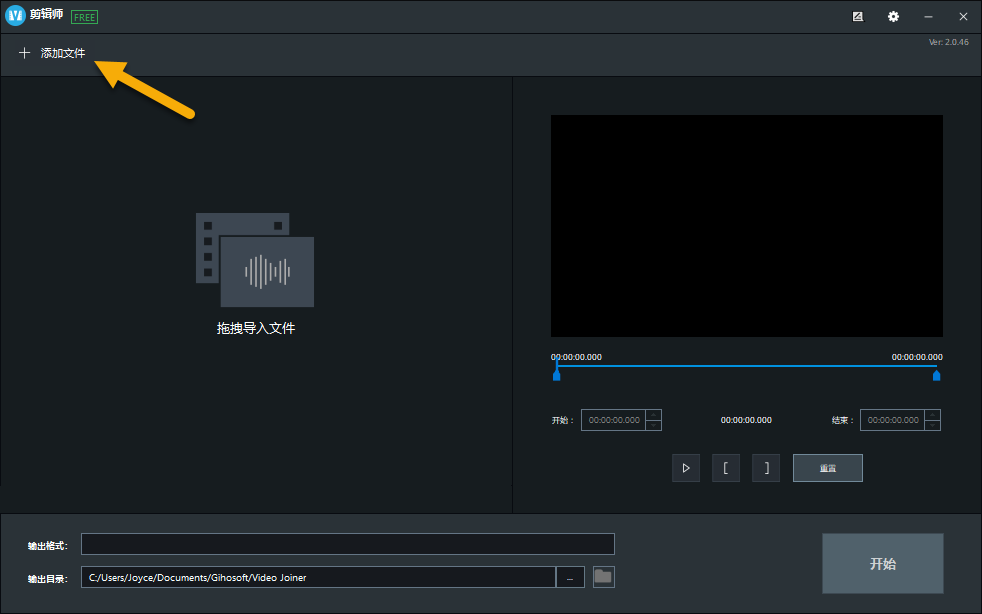Set start point with left bracket button
The width and height of the screenshot is (982, 614).
click(x=726, y=468)
